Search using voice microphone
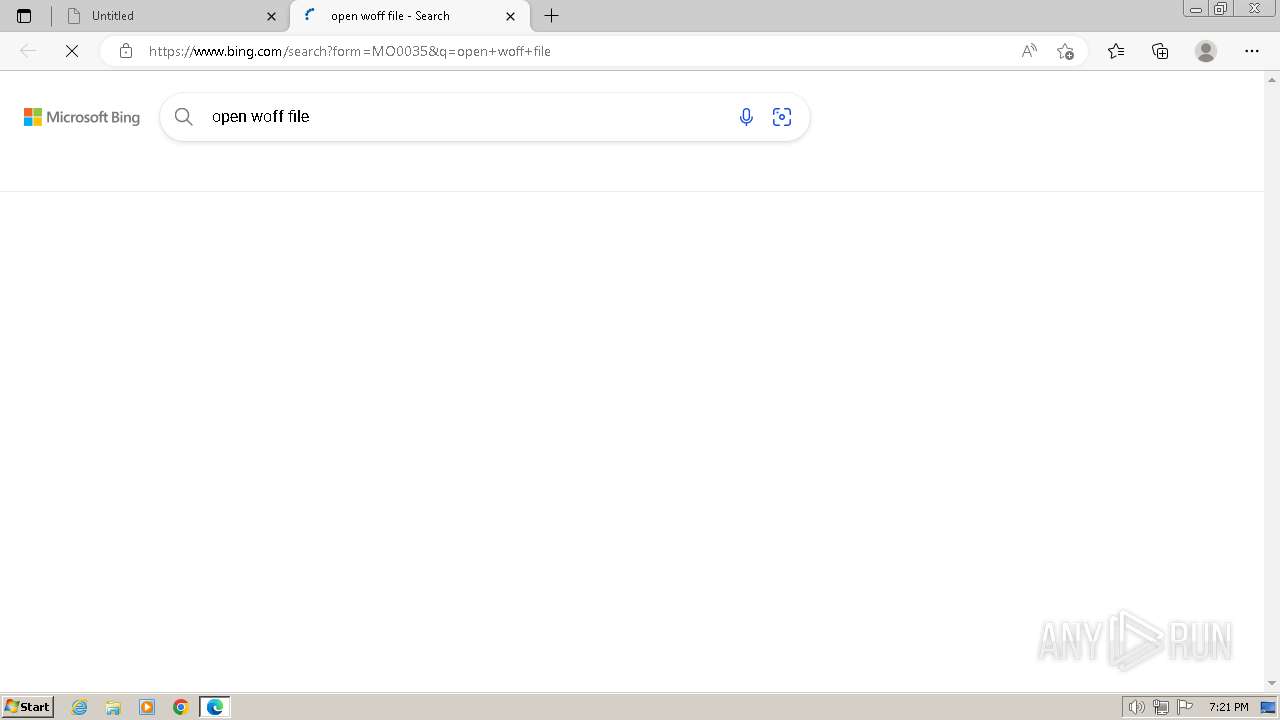The height and width of the screenshot is (720, 1280). coord(746,117)
